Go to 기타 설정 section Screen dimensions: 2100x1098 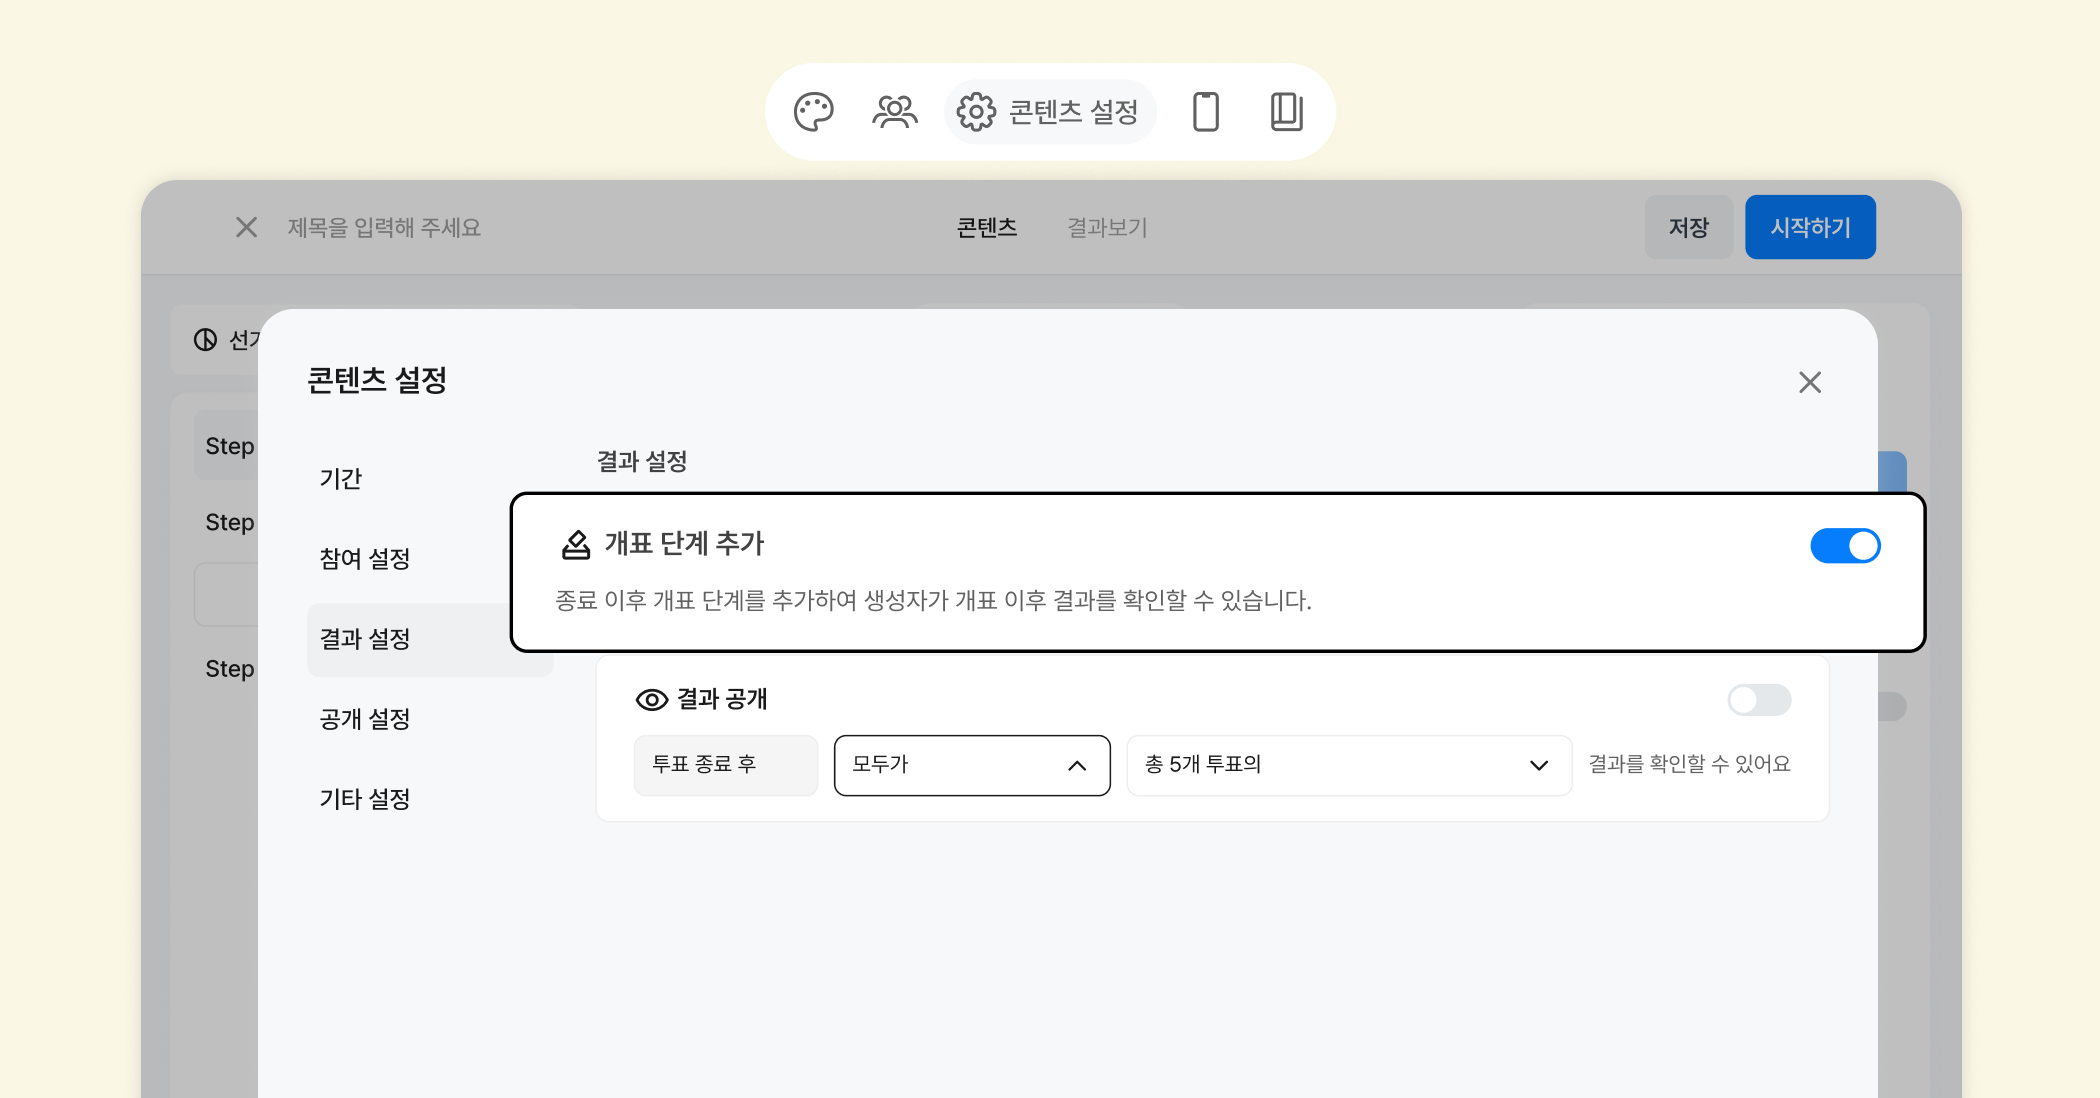point(365,799)
